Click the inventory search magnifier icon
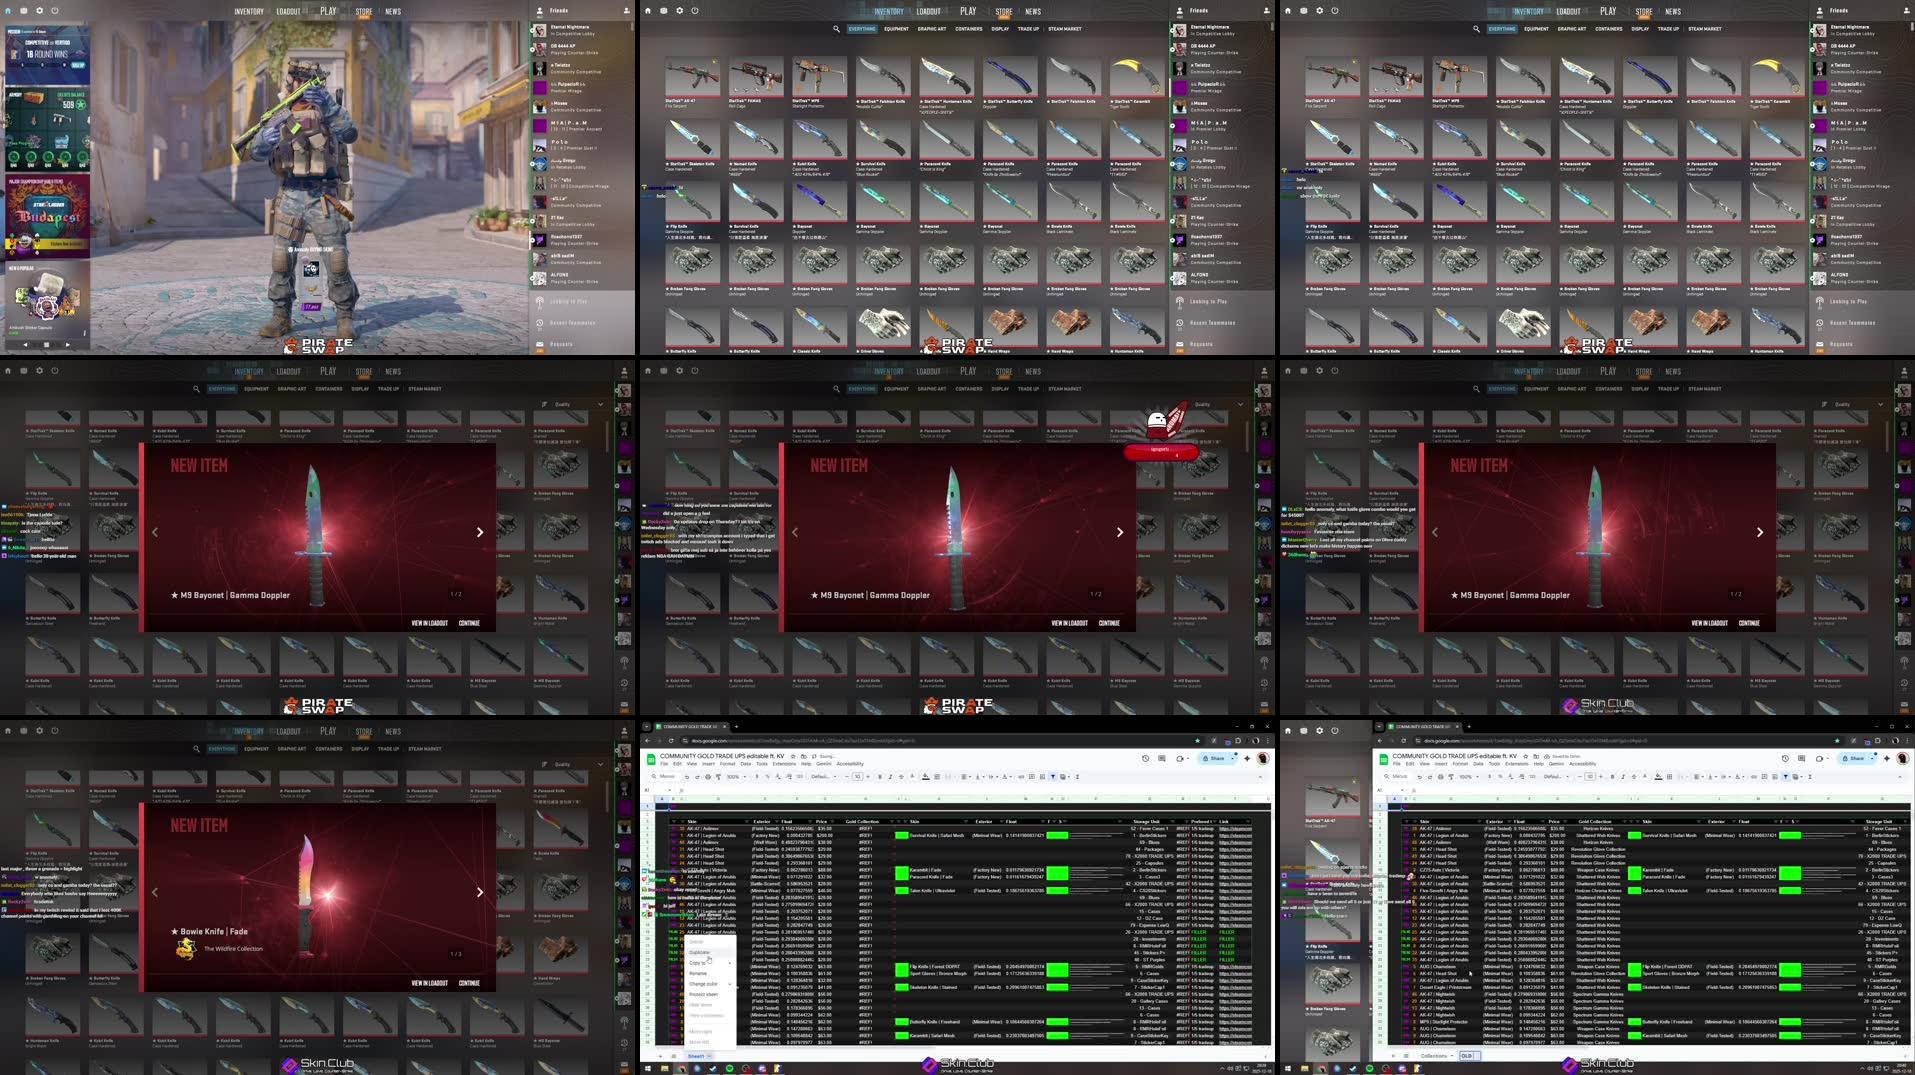 [x=837, y=29]
